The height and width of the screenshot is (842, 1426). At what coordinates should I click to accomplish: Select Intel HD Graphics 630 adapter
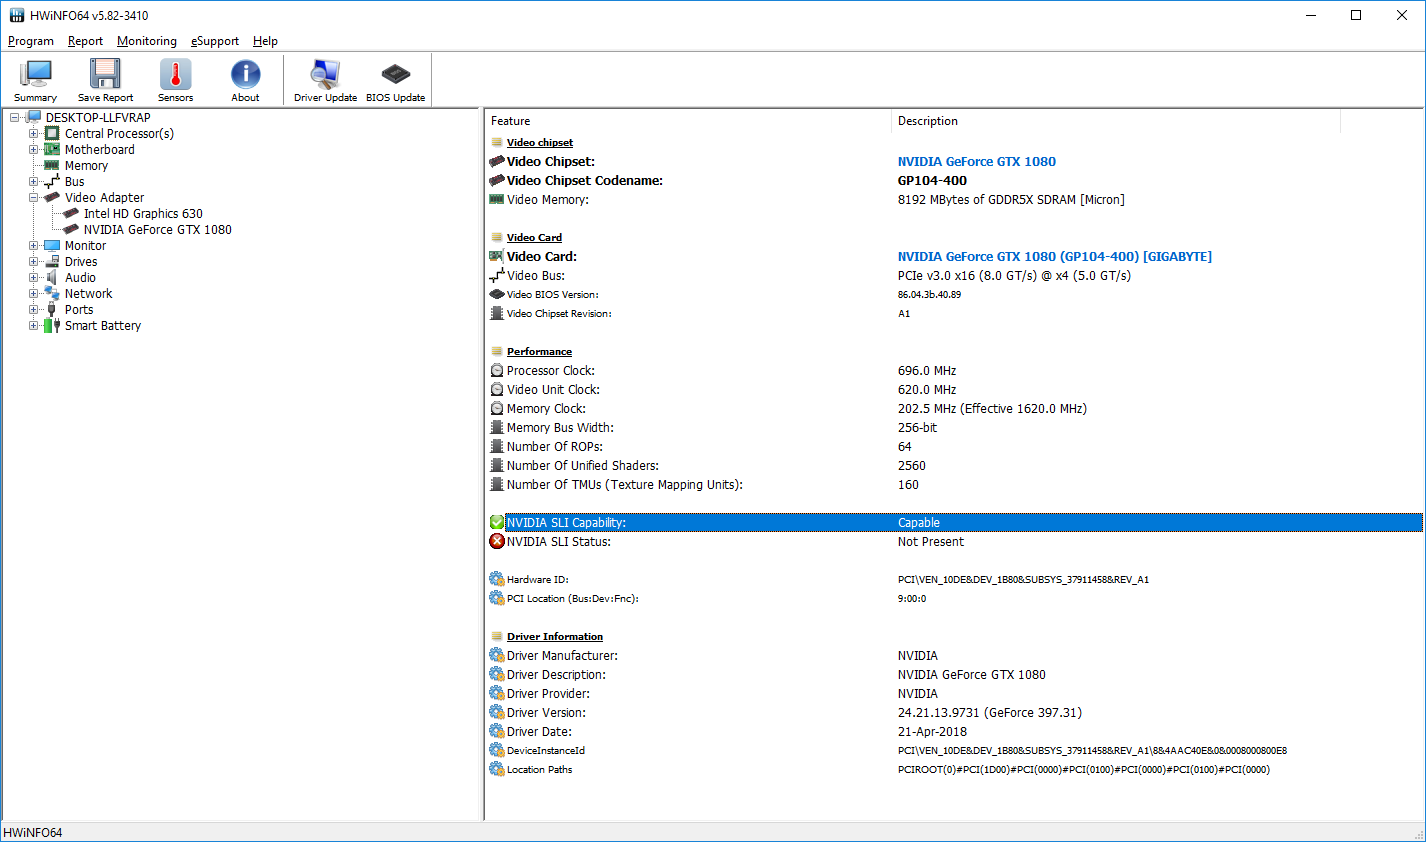(x=142, y=214)
